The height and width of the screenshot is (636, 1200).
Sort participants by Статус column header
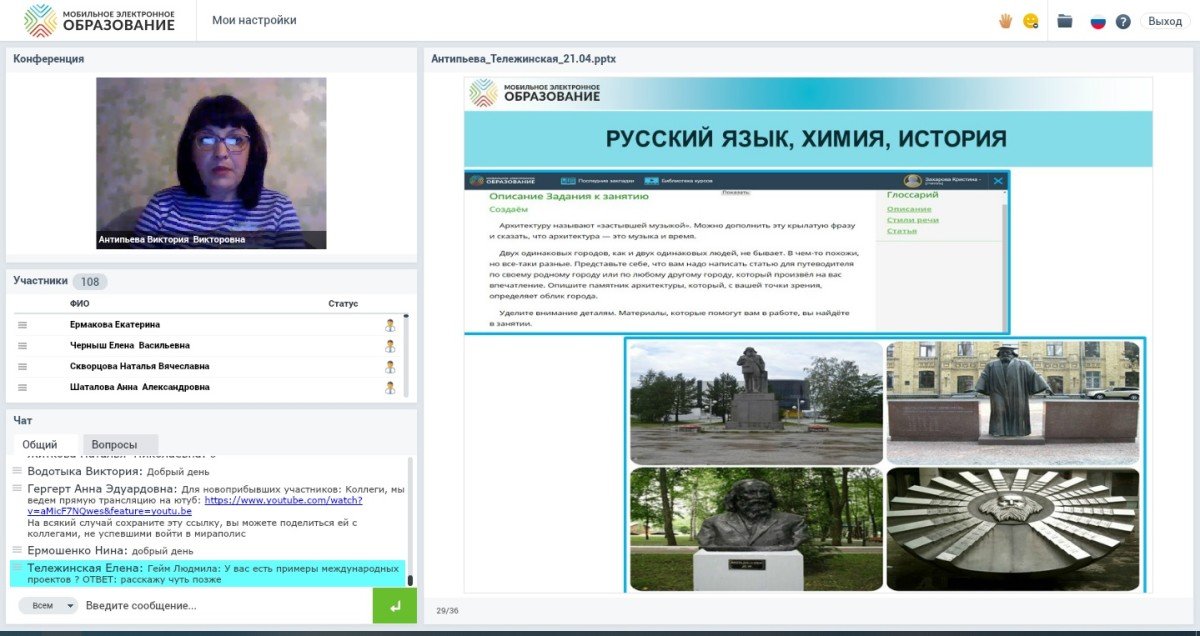click(343, 304)
